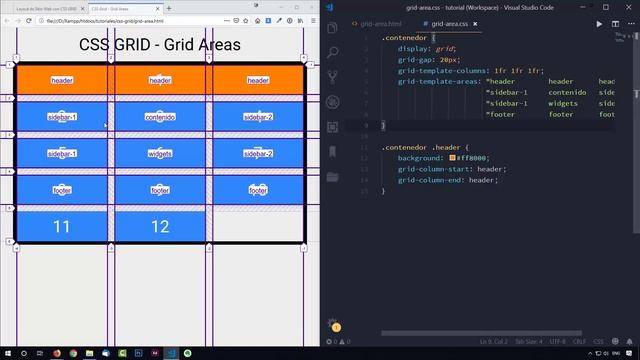Show hidden system tray icons
Screen dimensions: 640x360
pyautogui.click(x=590, y=353)
